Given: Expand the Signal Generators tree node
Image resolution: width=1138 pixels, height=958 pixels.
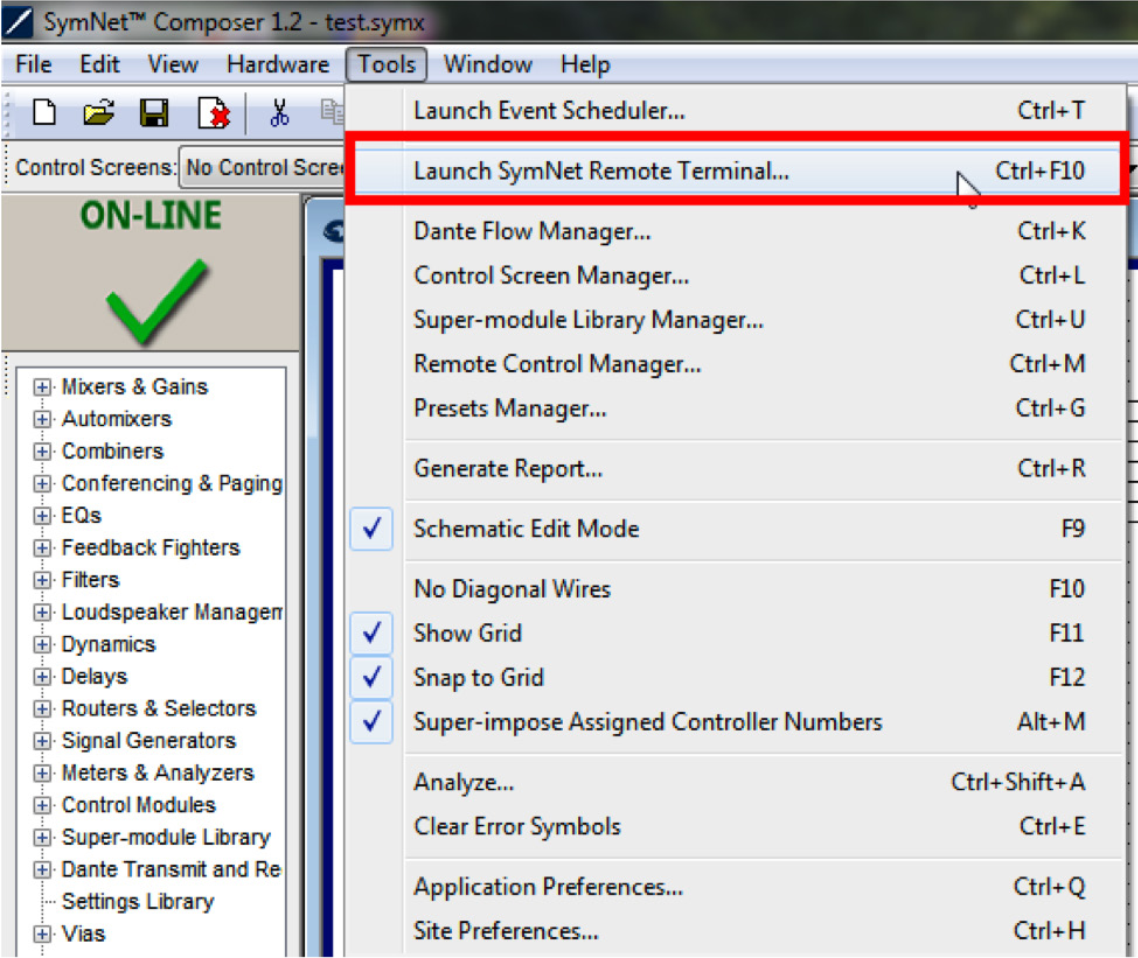Looking at the screenshot, I should [42, 741].
